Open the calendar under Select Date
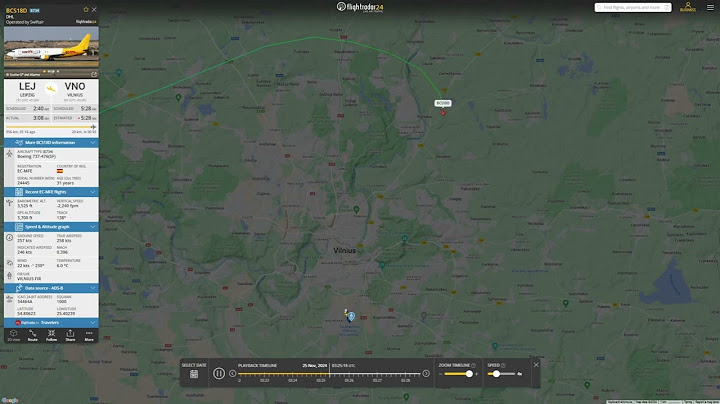 (x=194, y=374)
